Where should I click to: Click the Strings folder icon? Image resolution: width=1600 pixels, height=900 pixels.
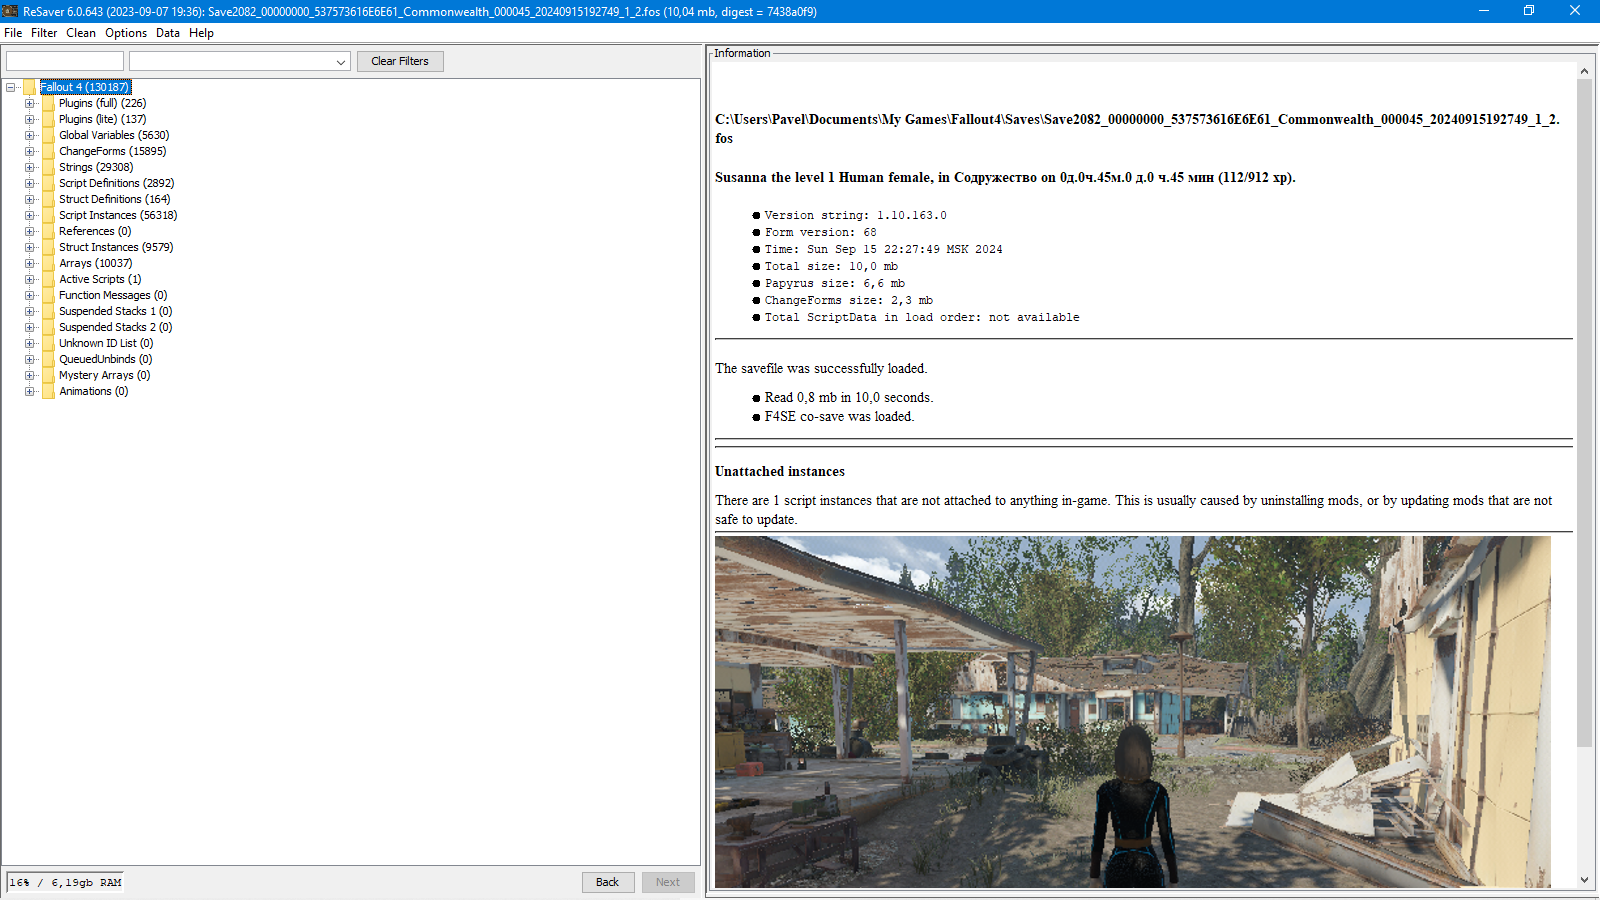pos(48,167)
